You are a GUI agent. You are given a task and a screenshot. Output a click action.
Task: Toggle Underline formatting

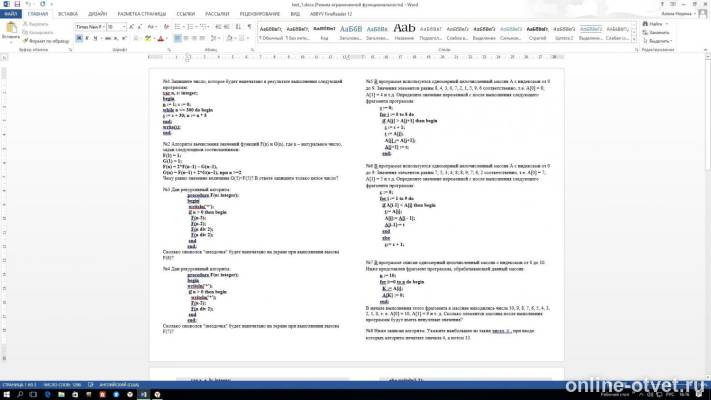95,39
